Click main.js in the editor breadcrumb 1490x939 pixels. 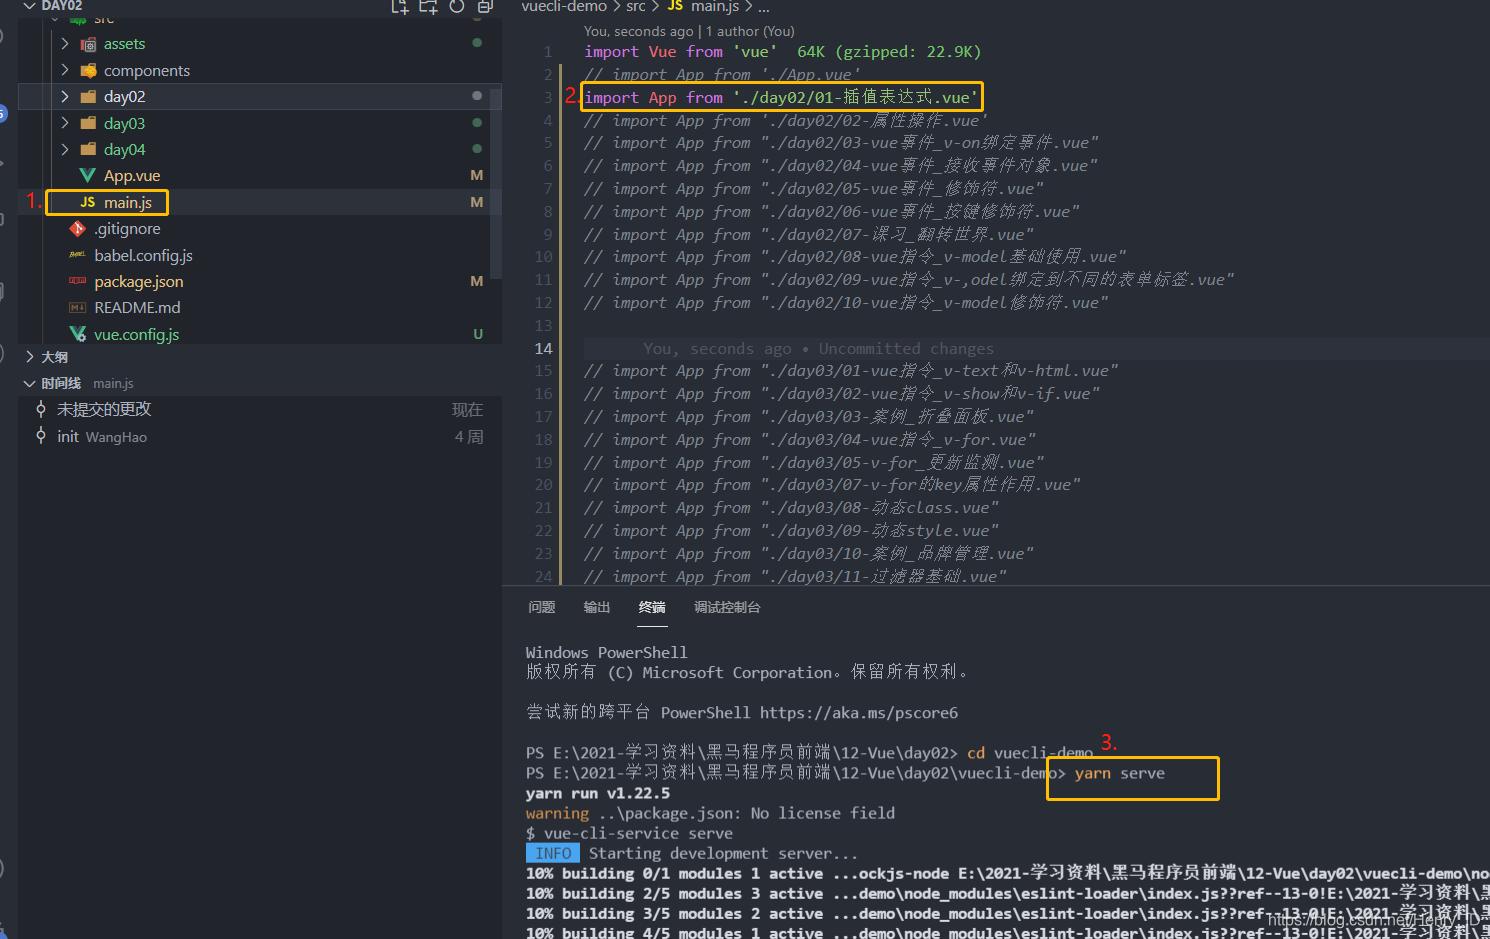tap(715, 6)
